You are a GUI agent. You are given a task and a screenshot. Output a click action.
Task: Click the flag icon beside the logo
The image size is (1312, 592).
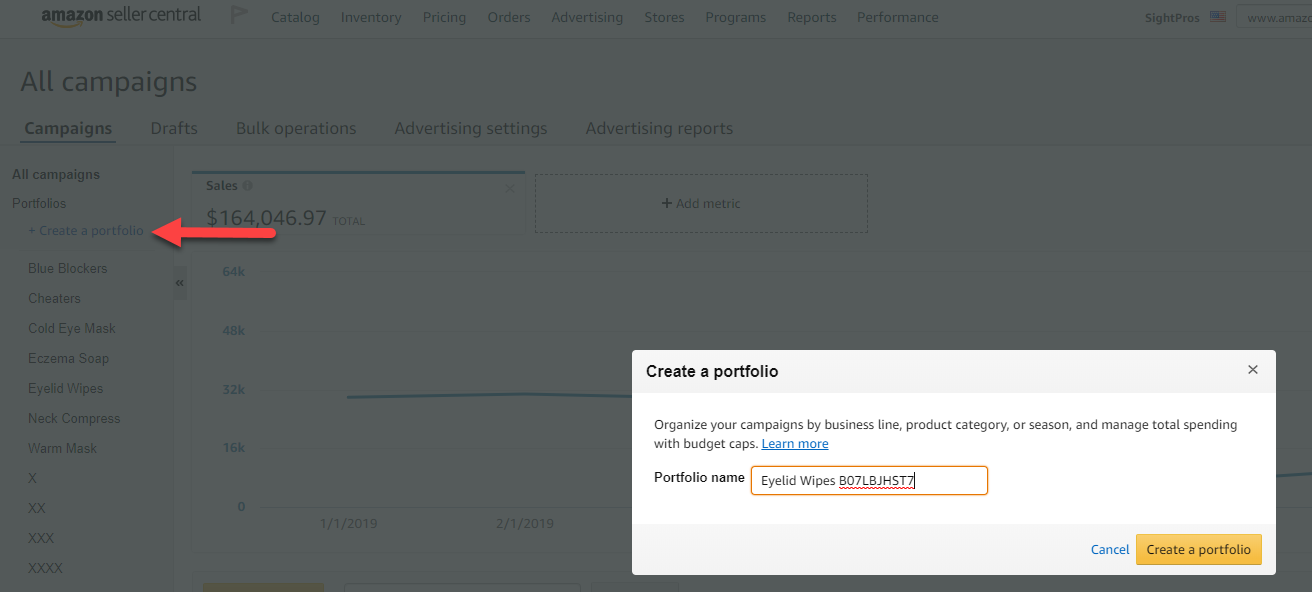point(240,16)
